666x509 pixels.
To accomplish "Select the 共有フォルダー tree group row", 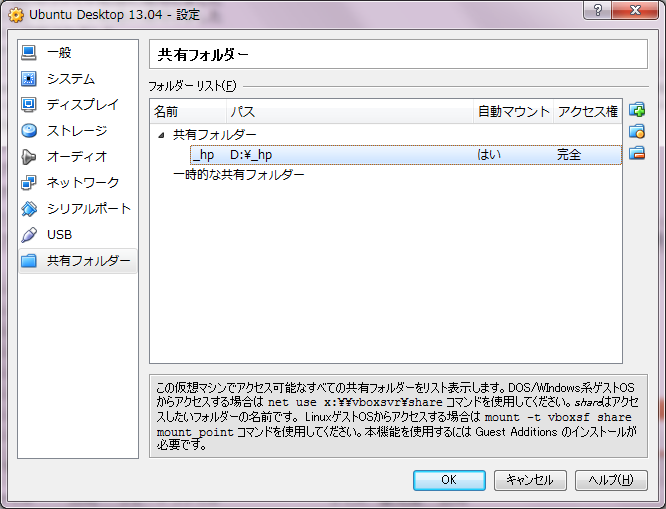I will (214, 135).
